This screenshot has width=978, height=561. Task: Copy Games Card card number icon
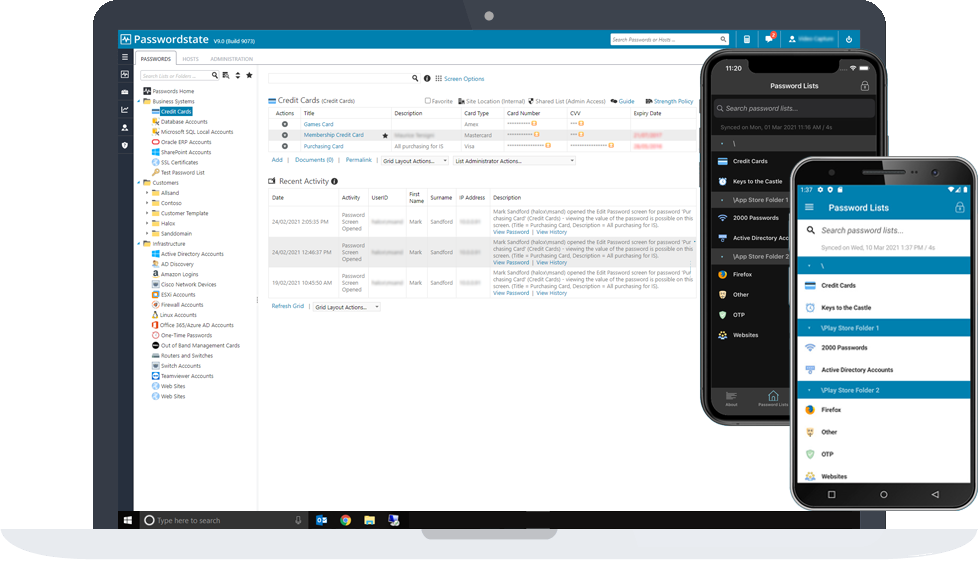535,124
